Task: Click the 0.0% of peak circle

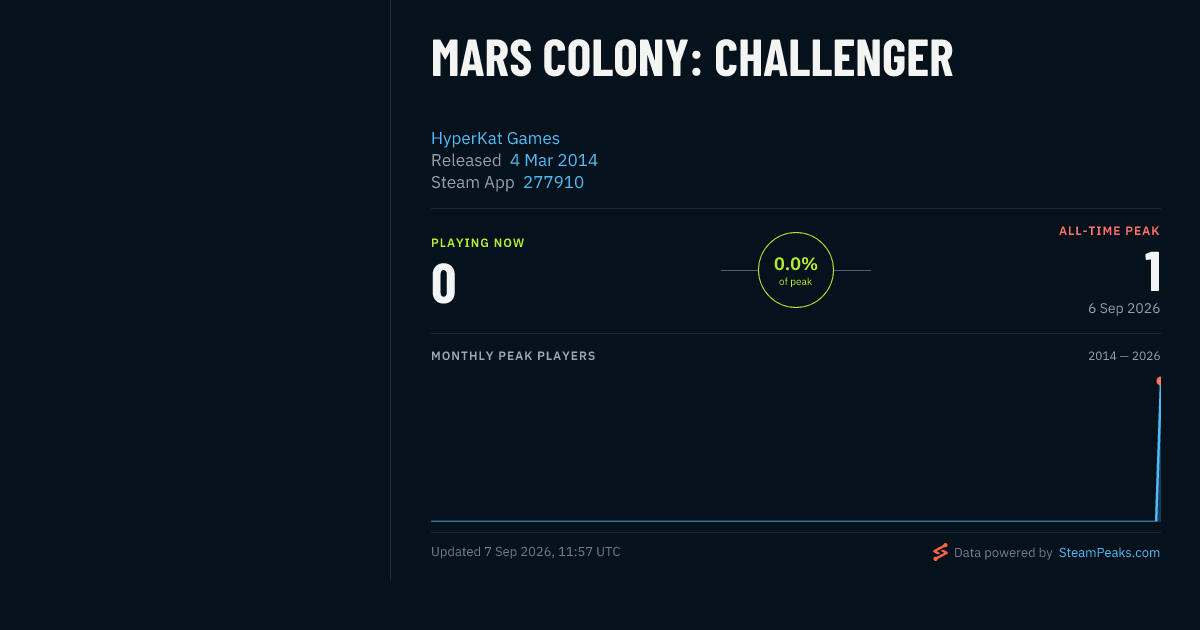Action: point(796,270)
